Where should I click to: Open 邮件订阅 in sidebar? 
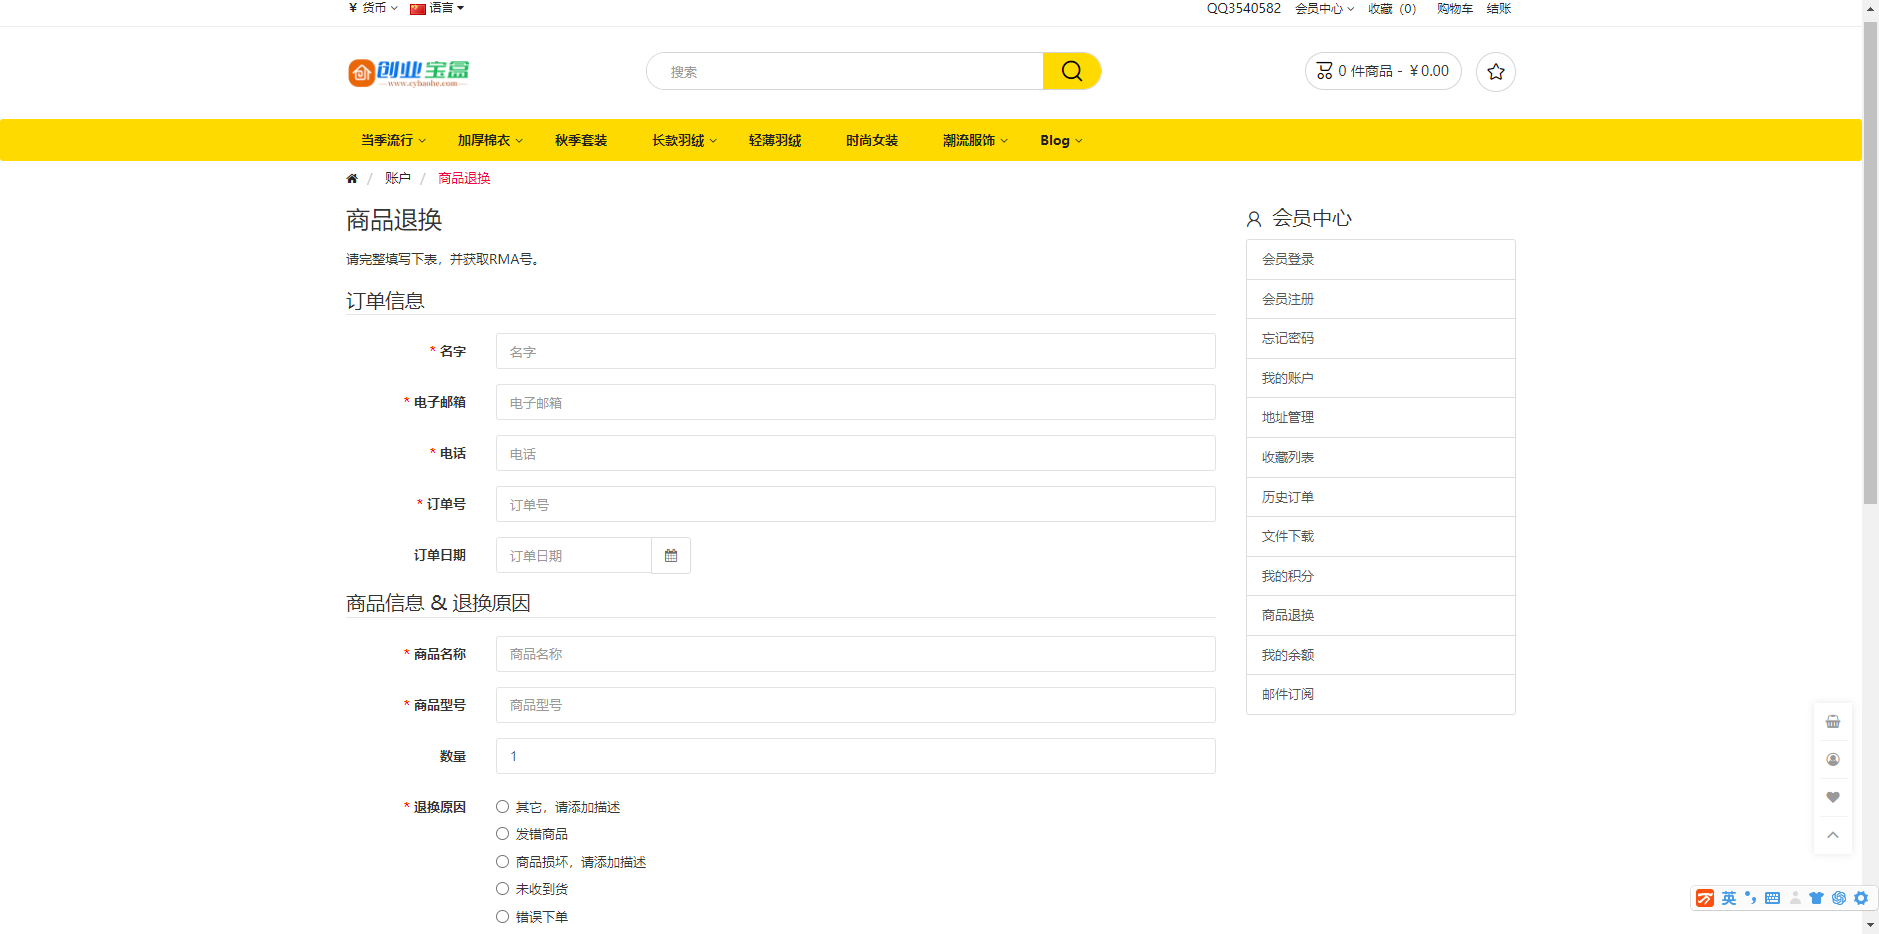click(x=1380, y=694)
